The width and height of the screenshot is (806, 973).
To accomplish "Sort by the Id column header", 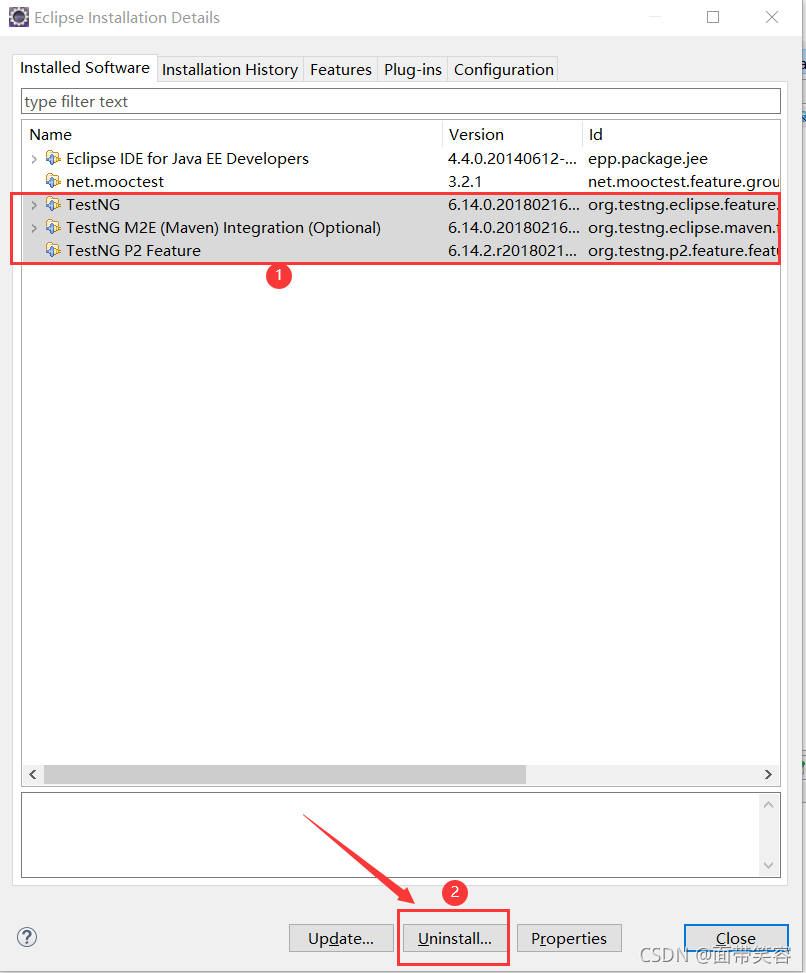I will pyautogui.click(x=681, y=135).
